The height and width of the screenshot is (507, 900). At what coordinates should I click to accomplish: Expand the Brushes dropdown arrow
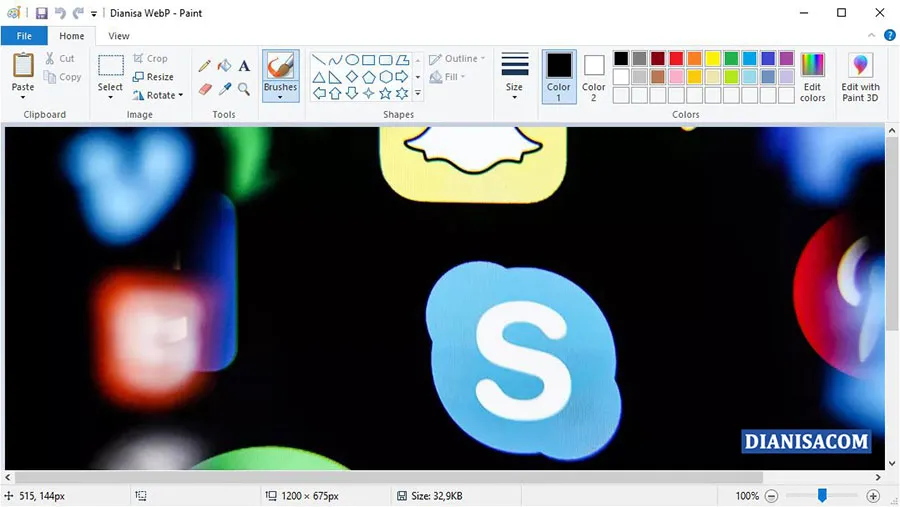point(281,97)
